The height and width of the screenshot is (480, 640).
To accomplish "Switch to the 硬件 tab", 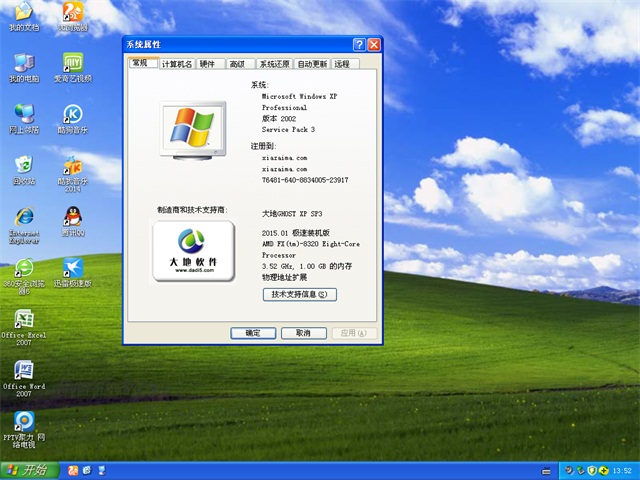I will pos(207,63).
